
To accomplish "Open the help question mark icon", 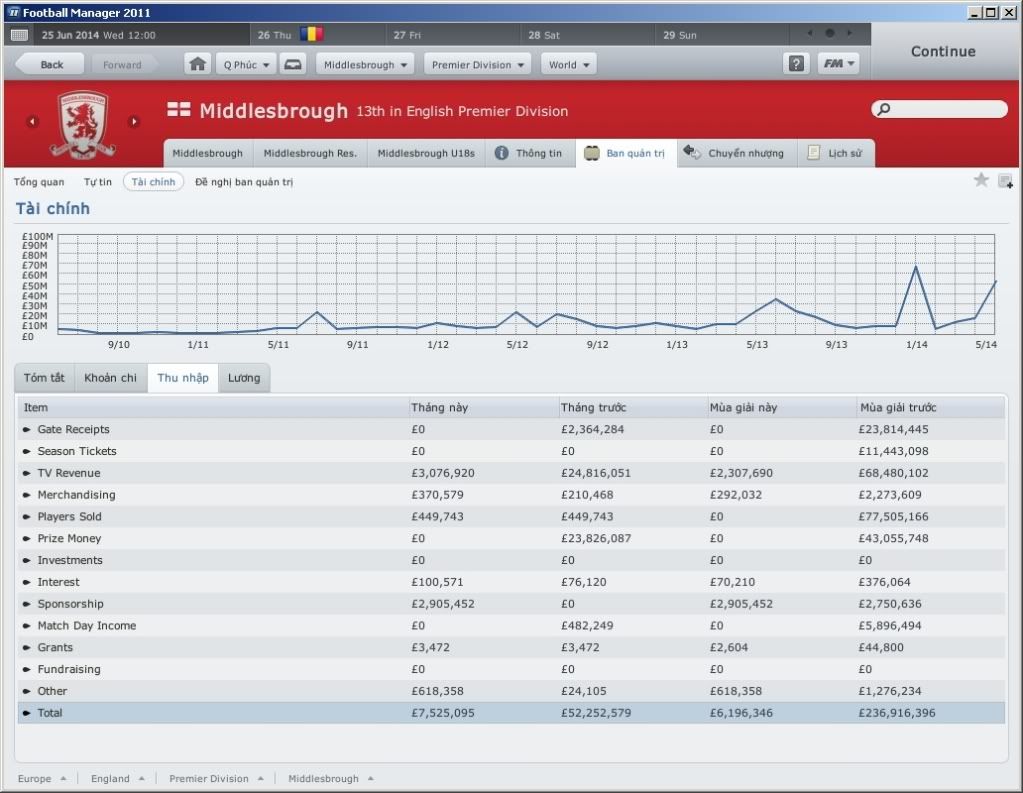I will 796,63.
